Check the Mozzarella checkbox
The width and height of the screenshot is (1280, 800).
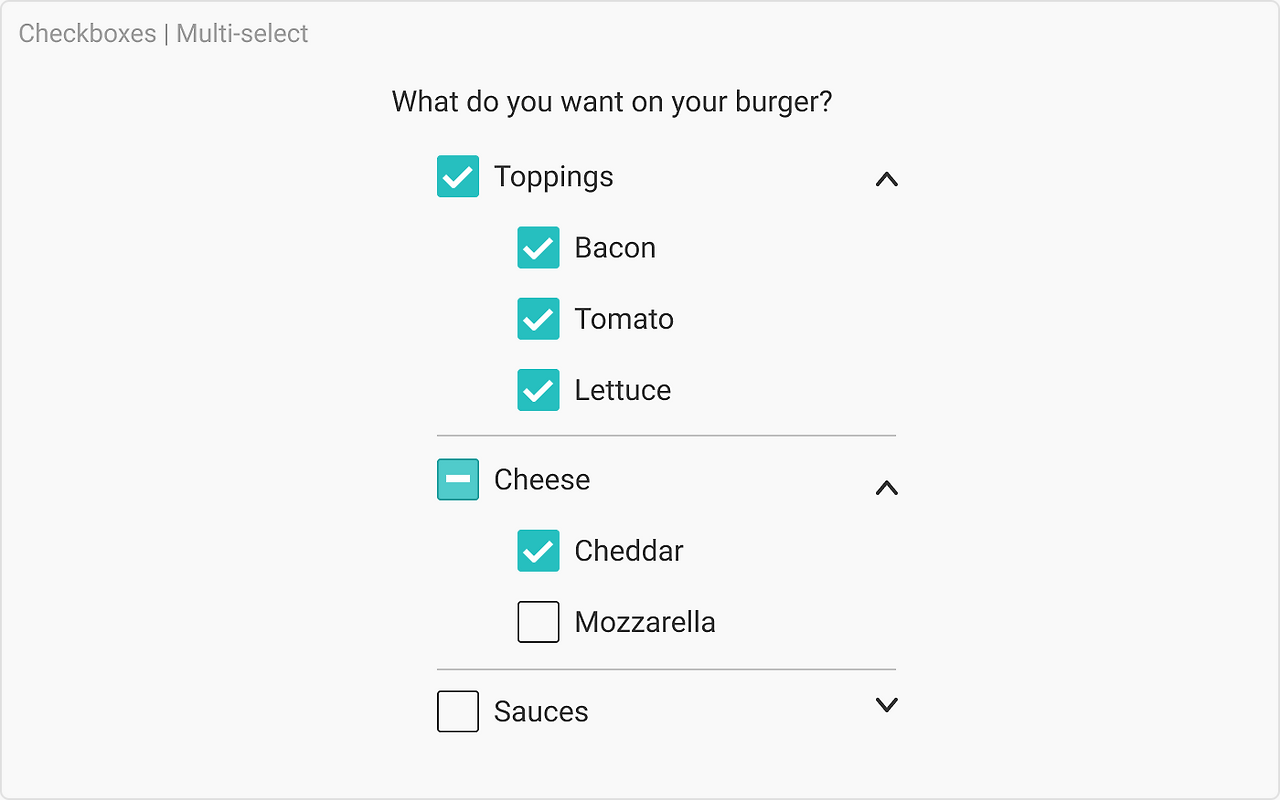[538, 621]
